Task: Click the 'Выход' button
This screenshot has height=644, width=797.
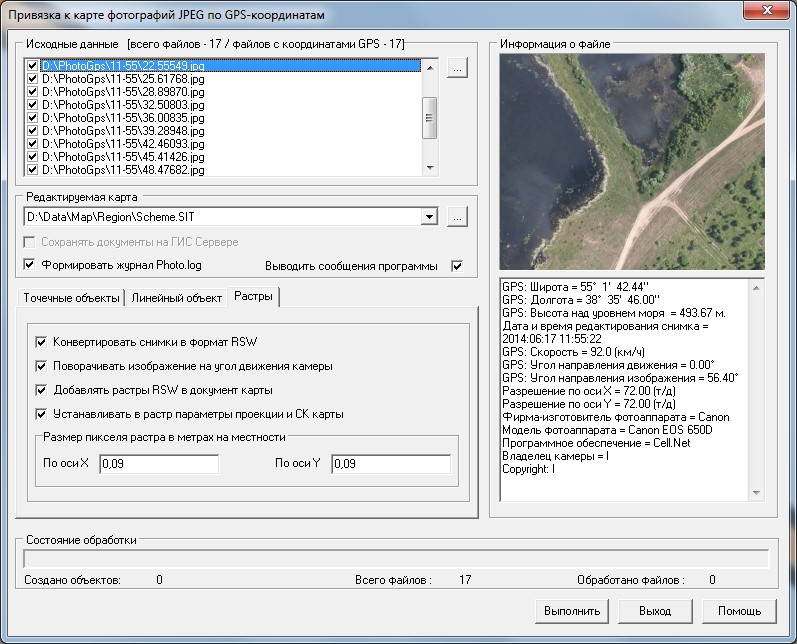Action: [654, 611]
